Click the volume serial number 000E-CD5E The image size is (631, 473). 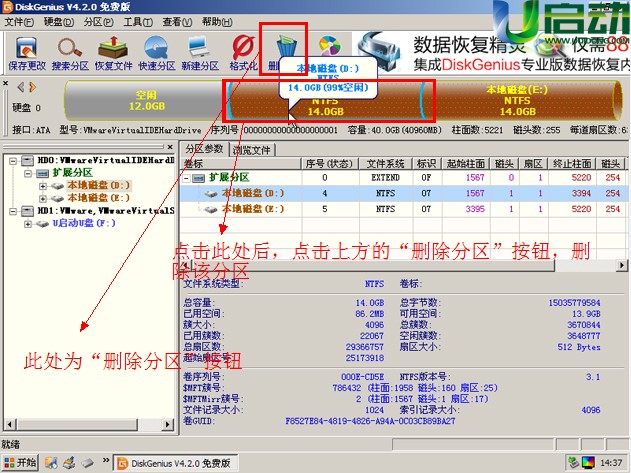(362, 377)
